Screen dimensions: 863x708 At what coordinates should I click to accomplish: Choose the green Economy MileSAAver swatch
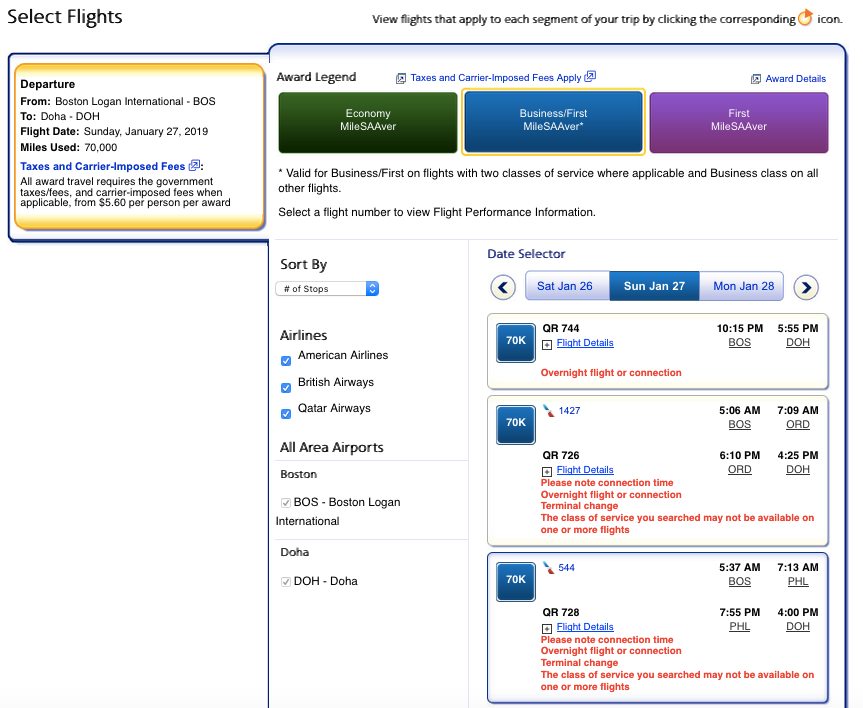pos(368,122)
